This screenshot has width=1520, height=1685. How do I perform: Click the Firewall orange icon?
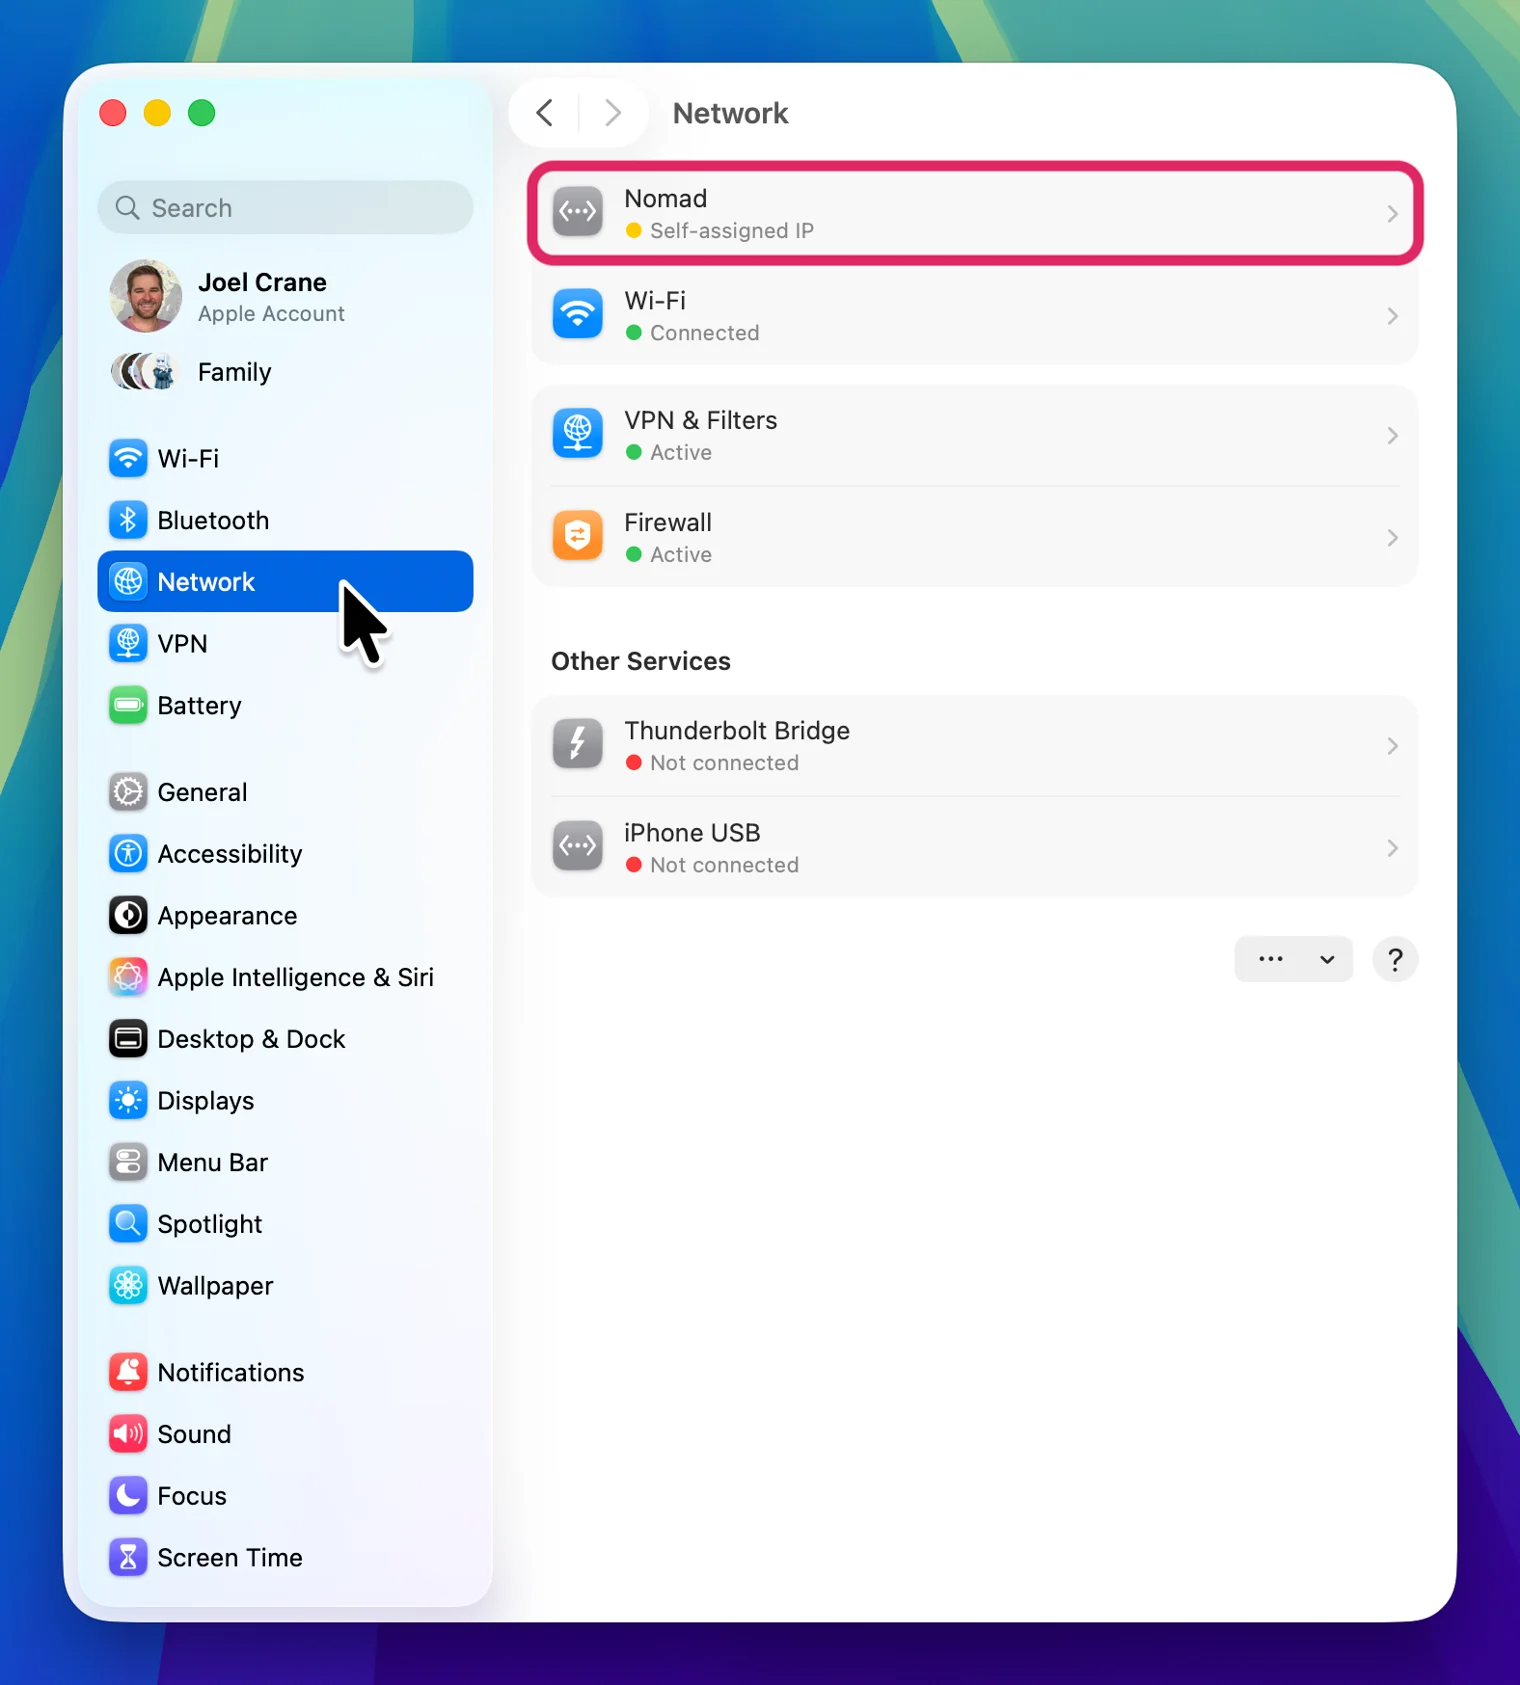(x=578, y=537)
